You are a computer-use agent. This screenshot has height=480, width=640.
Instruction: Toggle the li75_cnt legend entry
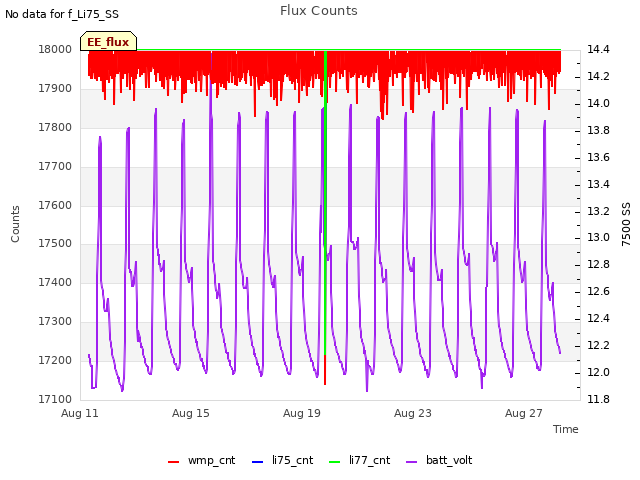point(282,461)
